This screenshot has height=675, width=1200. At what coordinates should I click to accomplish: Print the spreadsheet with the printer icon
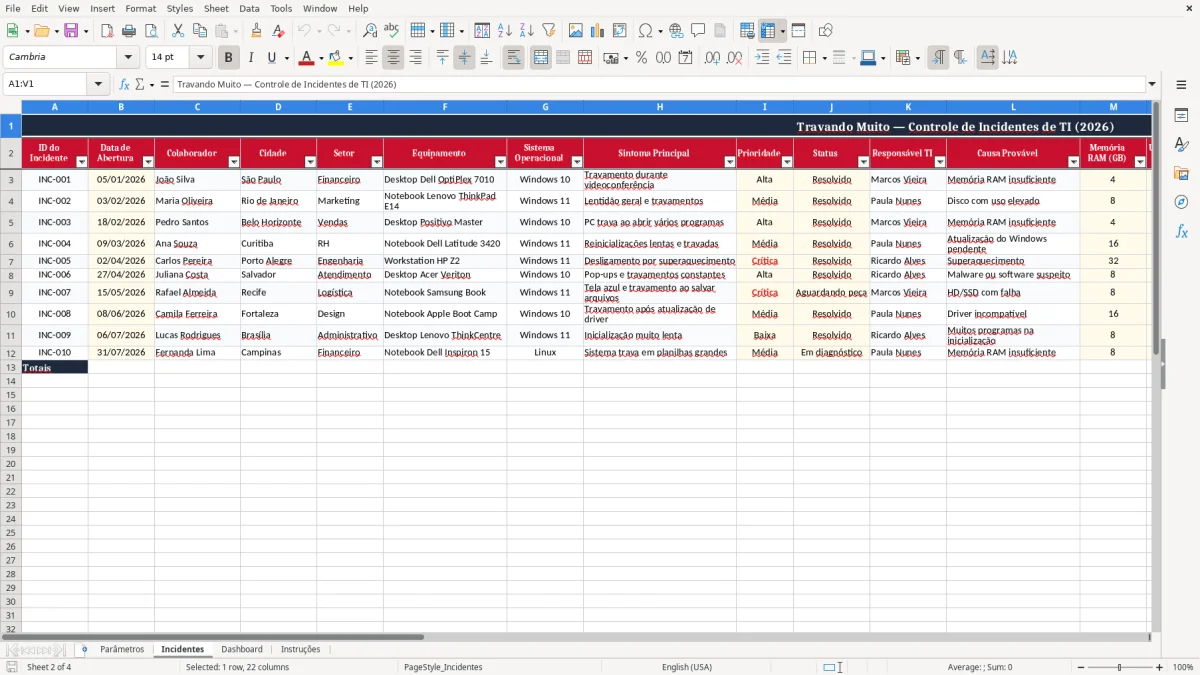click(x=129, y=31)
